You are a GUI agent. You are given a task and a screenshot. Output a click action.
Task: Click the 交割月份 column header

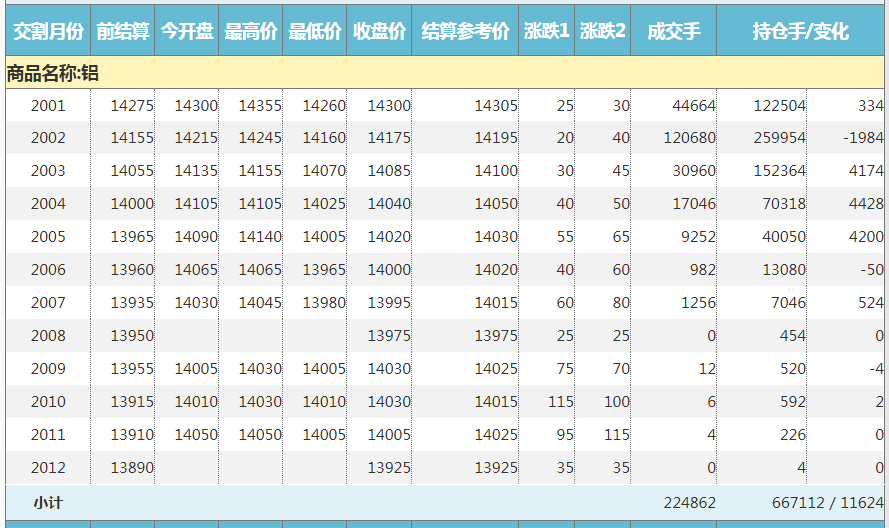tap(47, 32)
